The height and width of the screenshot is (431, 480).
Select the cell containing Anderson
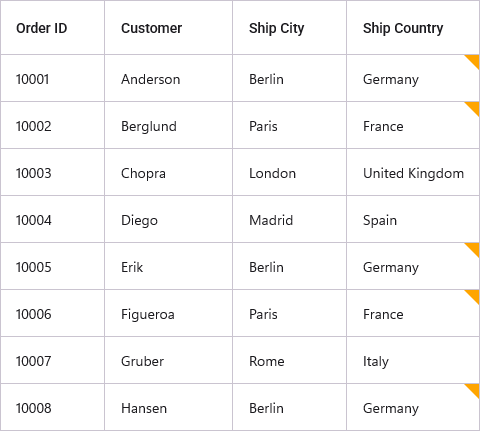168,78
